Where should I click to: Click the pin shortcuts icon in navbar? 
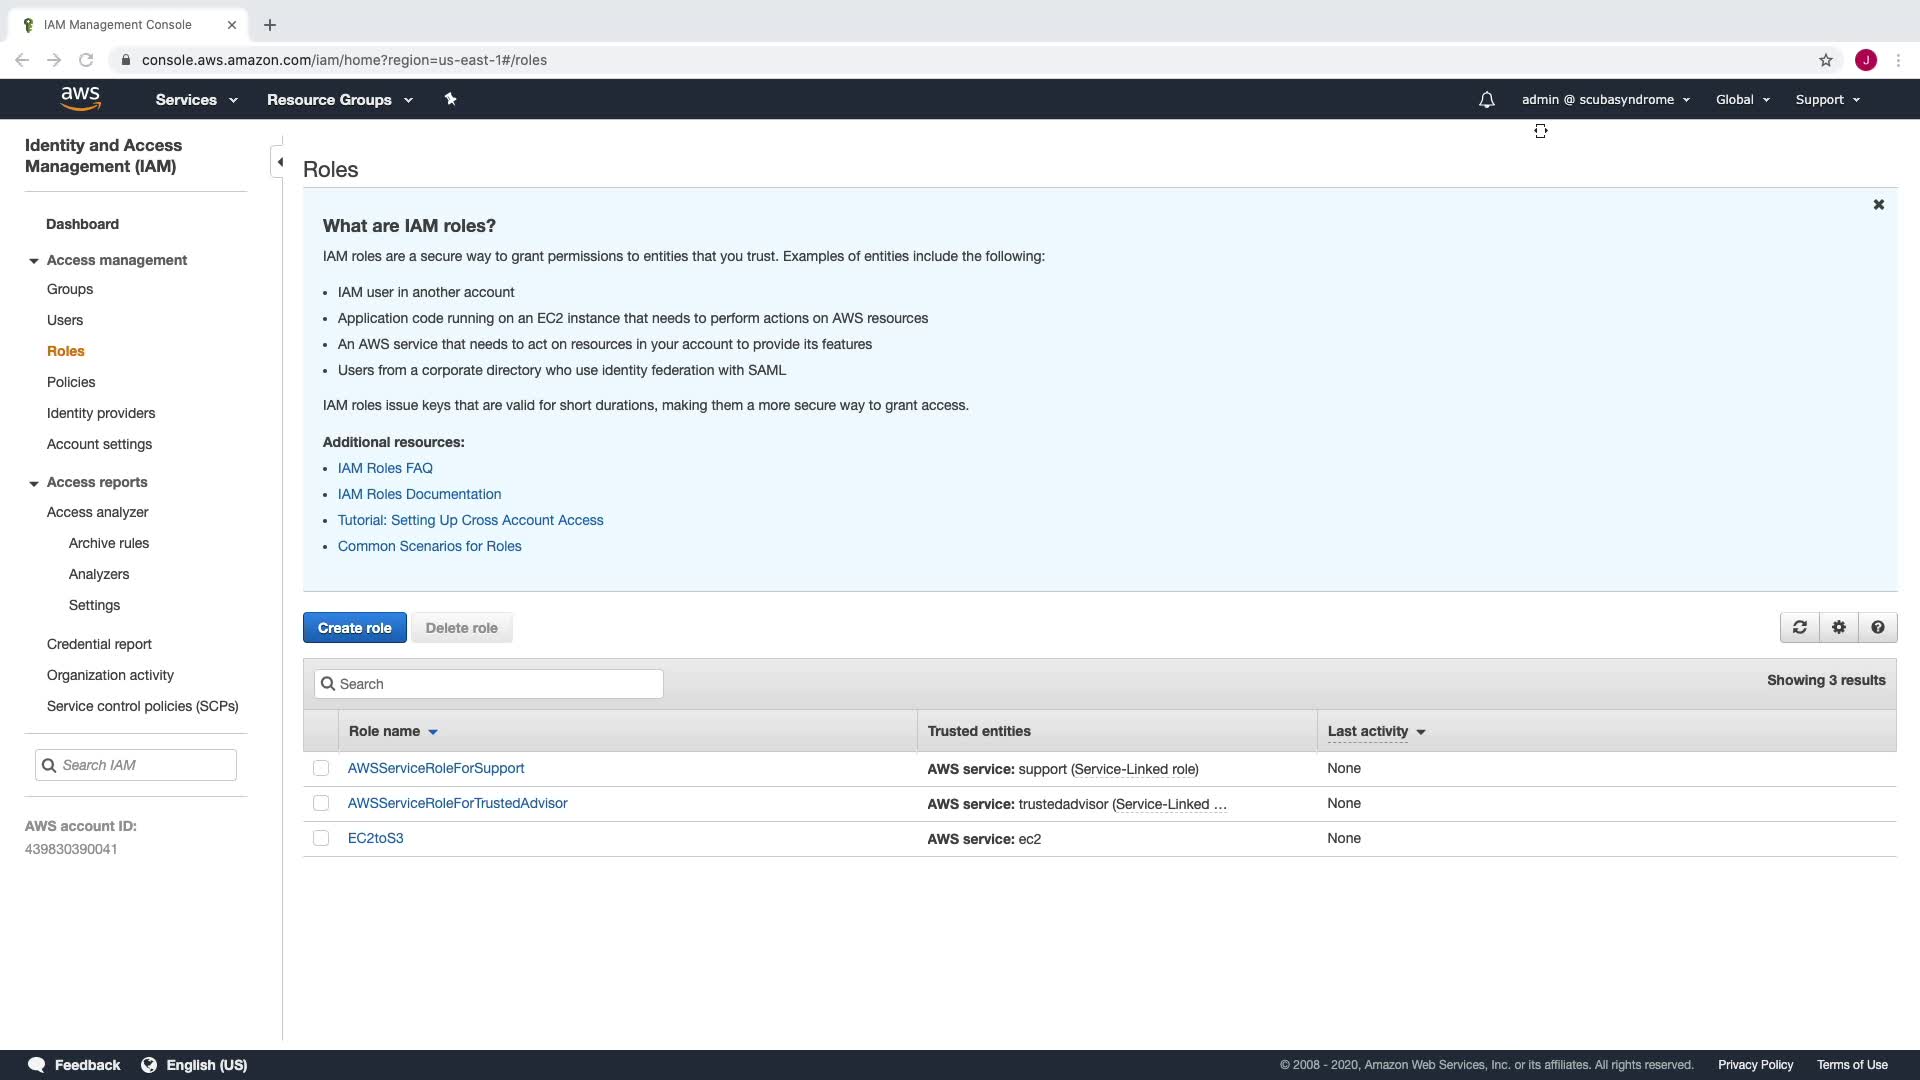(x=451, y=99)
